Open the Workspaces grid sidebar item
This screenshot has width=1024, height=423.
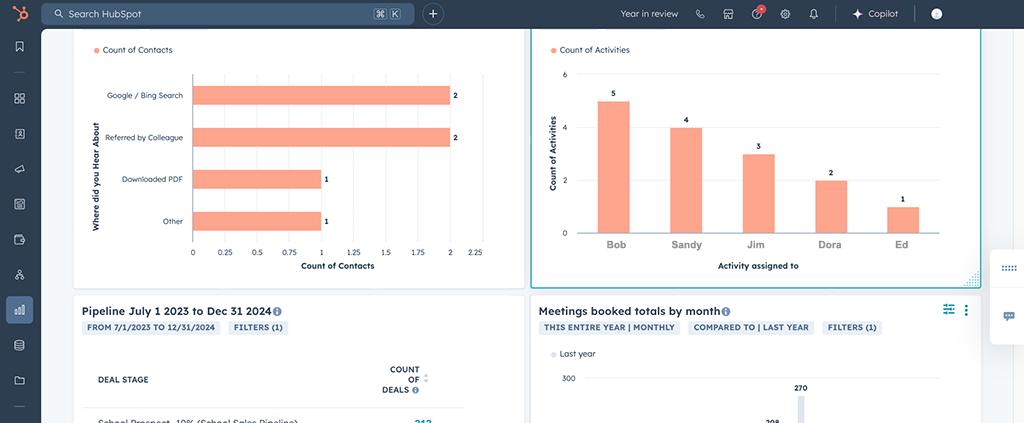pyautogui.click(x=19, y=98)
